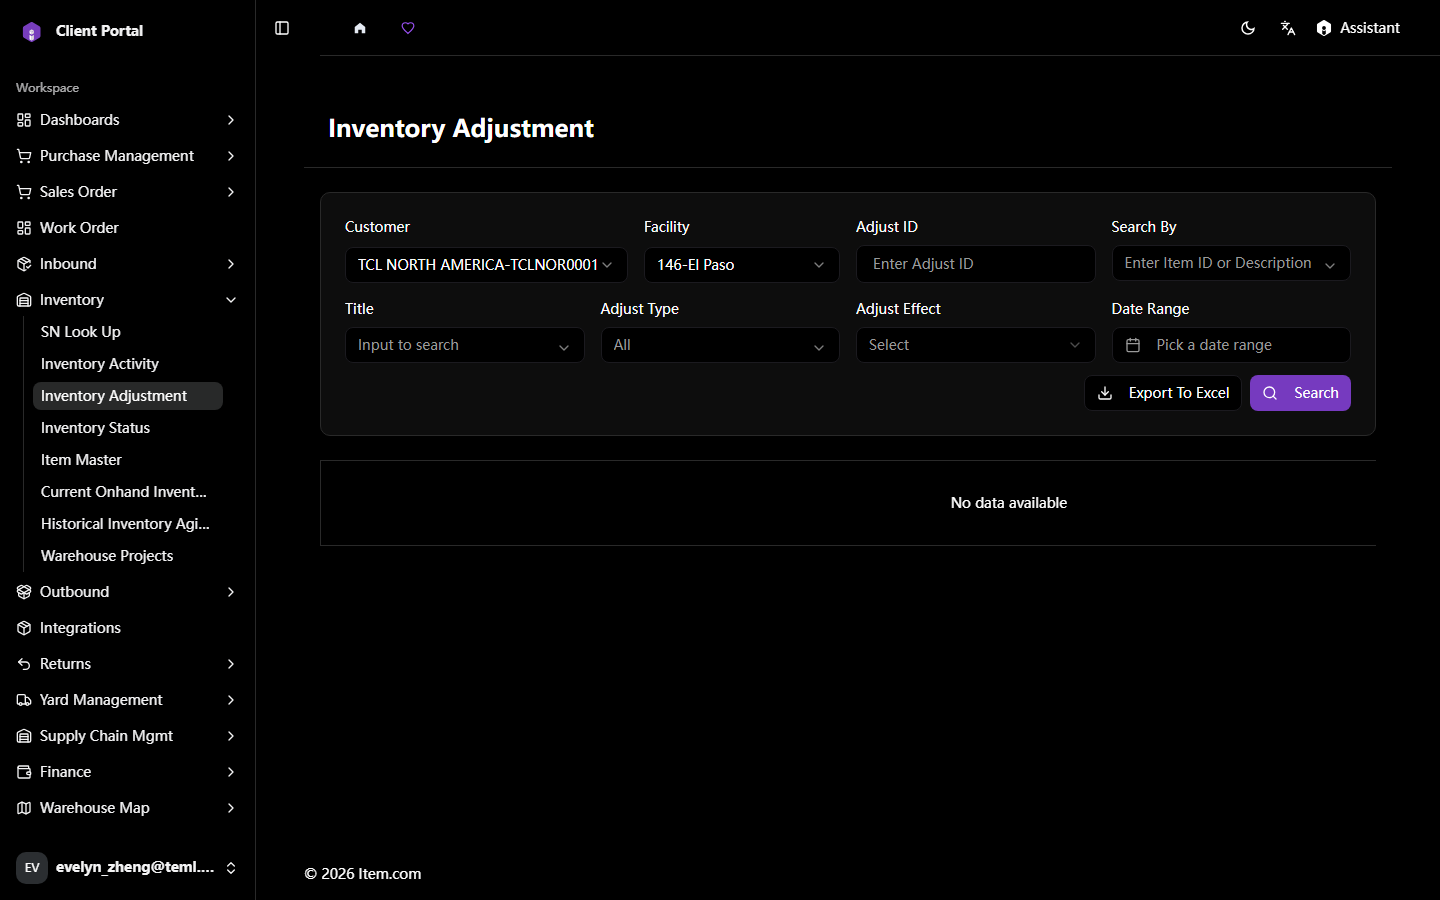Open the Assistant
Image resolution: width=1440 pixels, height=900 pixels.
click(x=1358, y=28)
